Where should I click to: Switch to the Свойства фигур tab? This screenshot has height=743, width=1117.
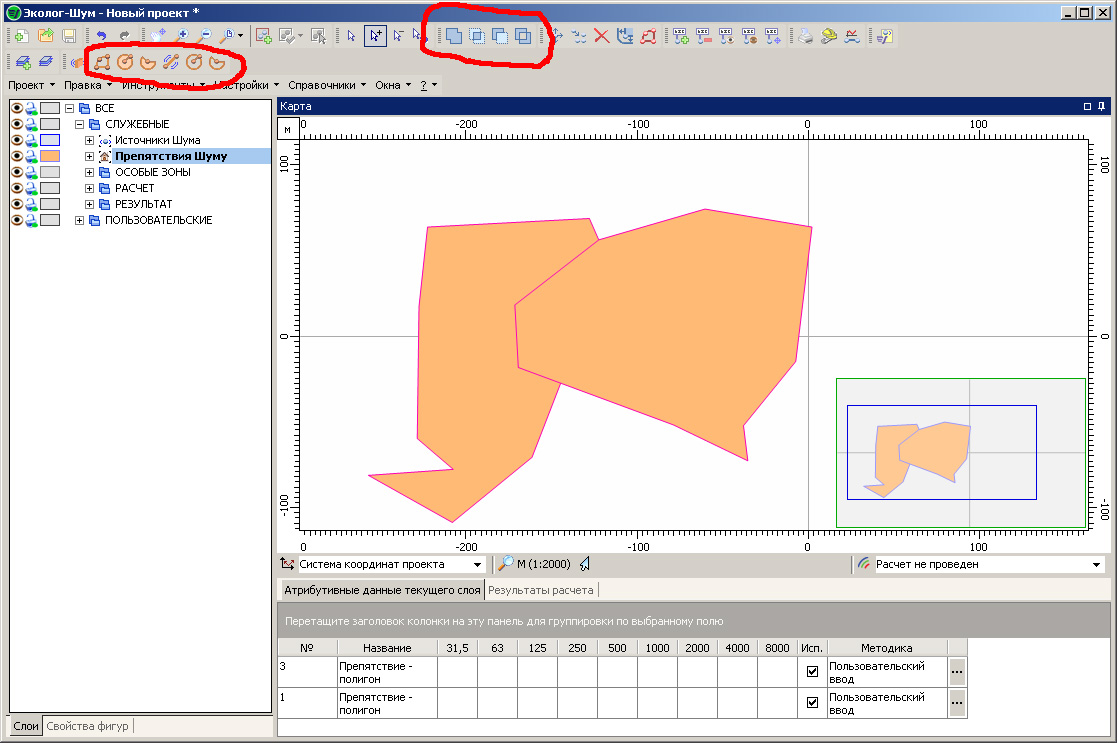[x=87, y=726]
